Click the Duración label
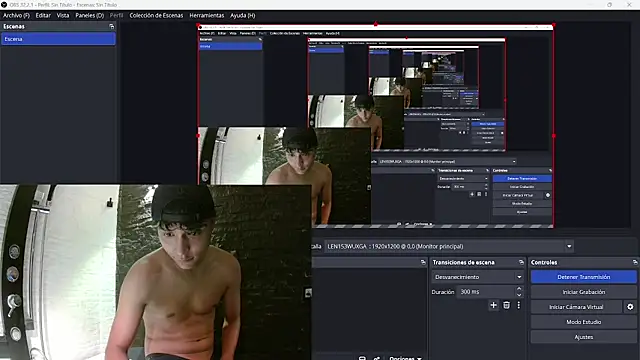The width and height of the screenshot is (640, 360). click(443, 292)
